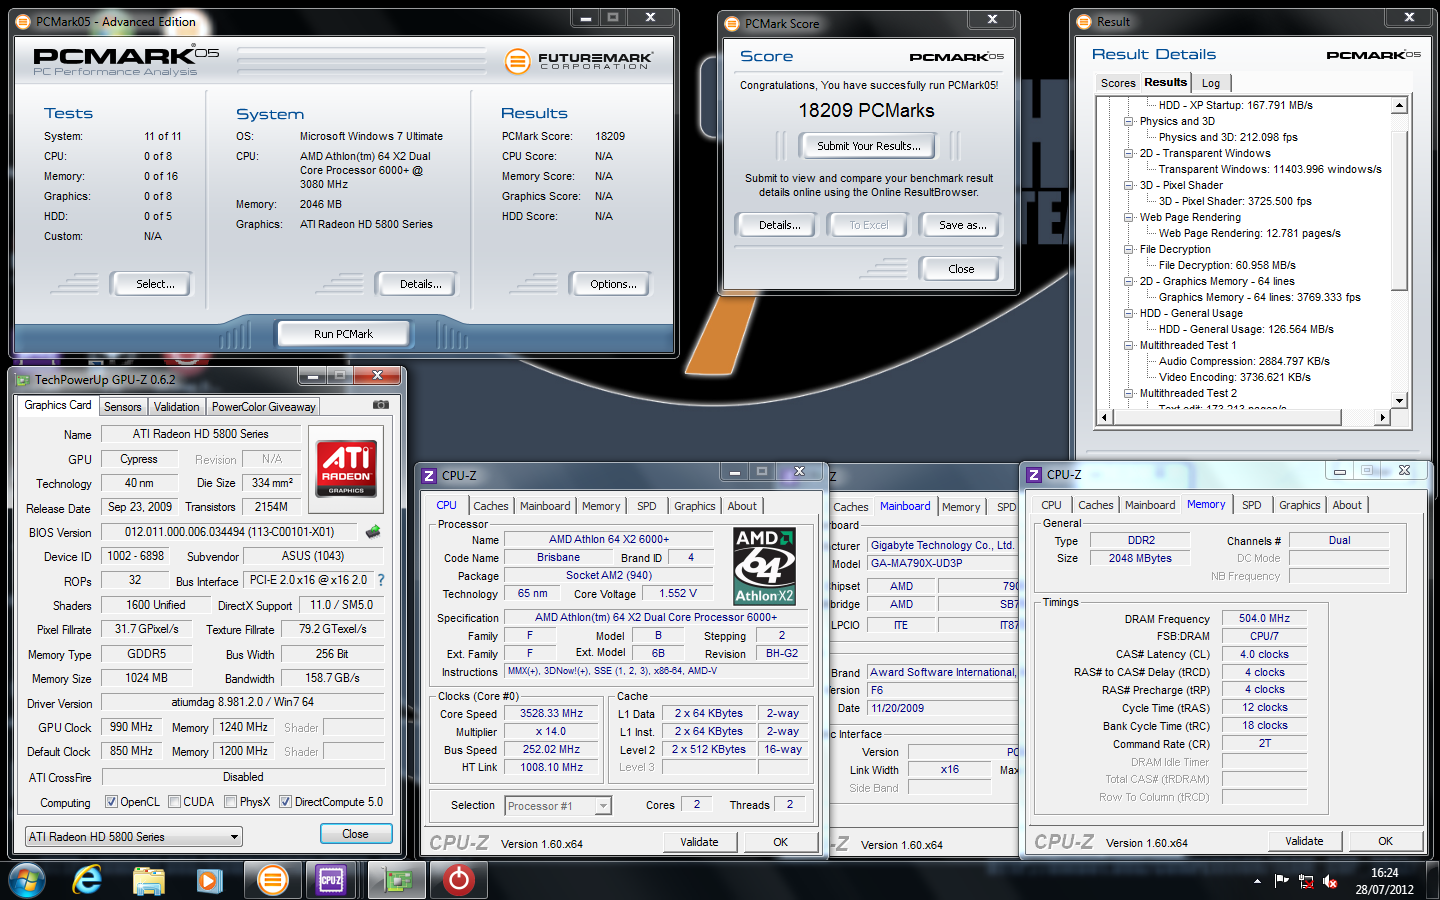Viewport: 1440px width, 900px height.
Task: Click the result tree scroll down arrow
Action: [1400, 401]
